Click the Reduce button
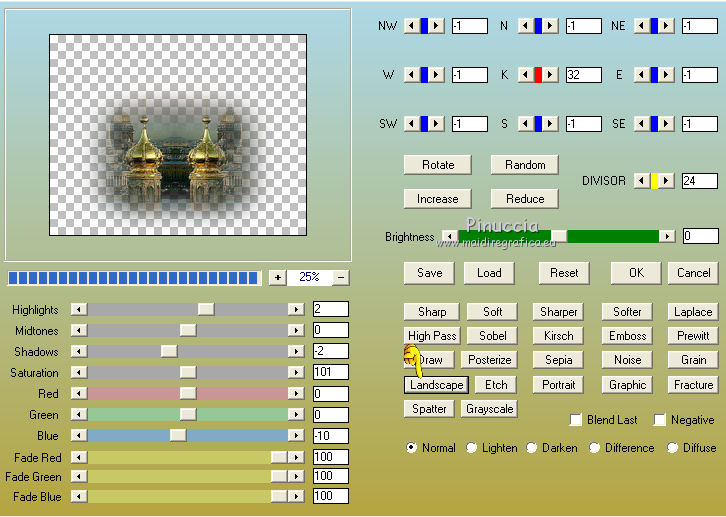 click(525, 199)
